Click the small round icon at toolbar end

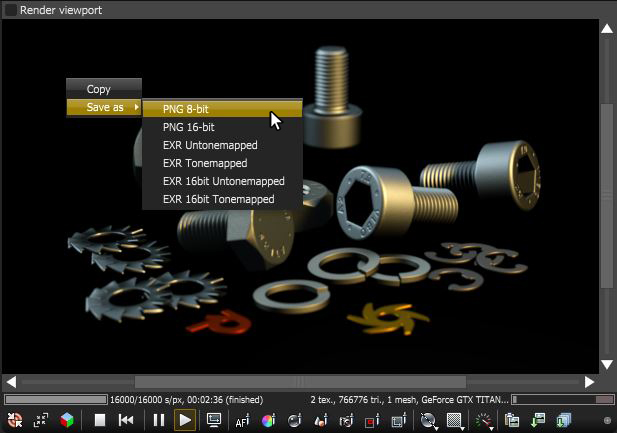[607, 420]
